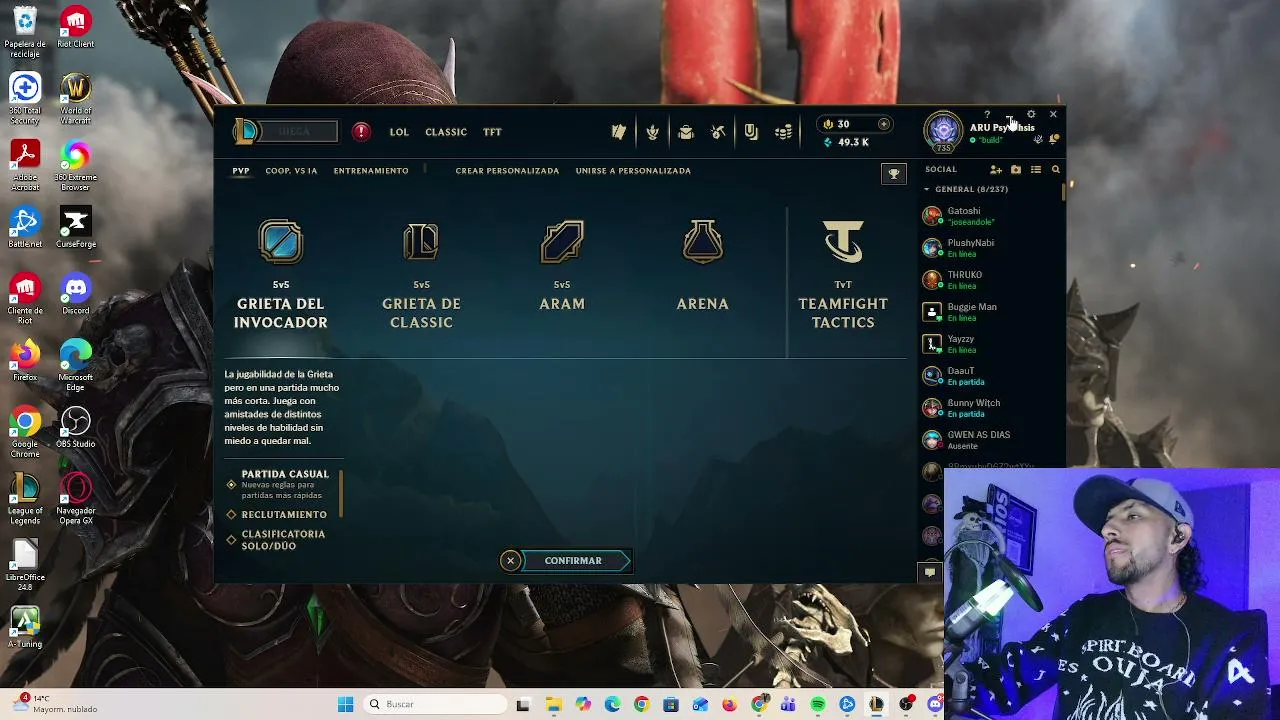
Task: Add Riot Points with plus button
Action: 884,124
